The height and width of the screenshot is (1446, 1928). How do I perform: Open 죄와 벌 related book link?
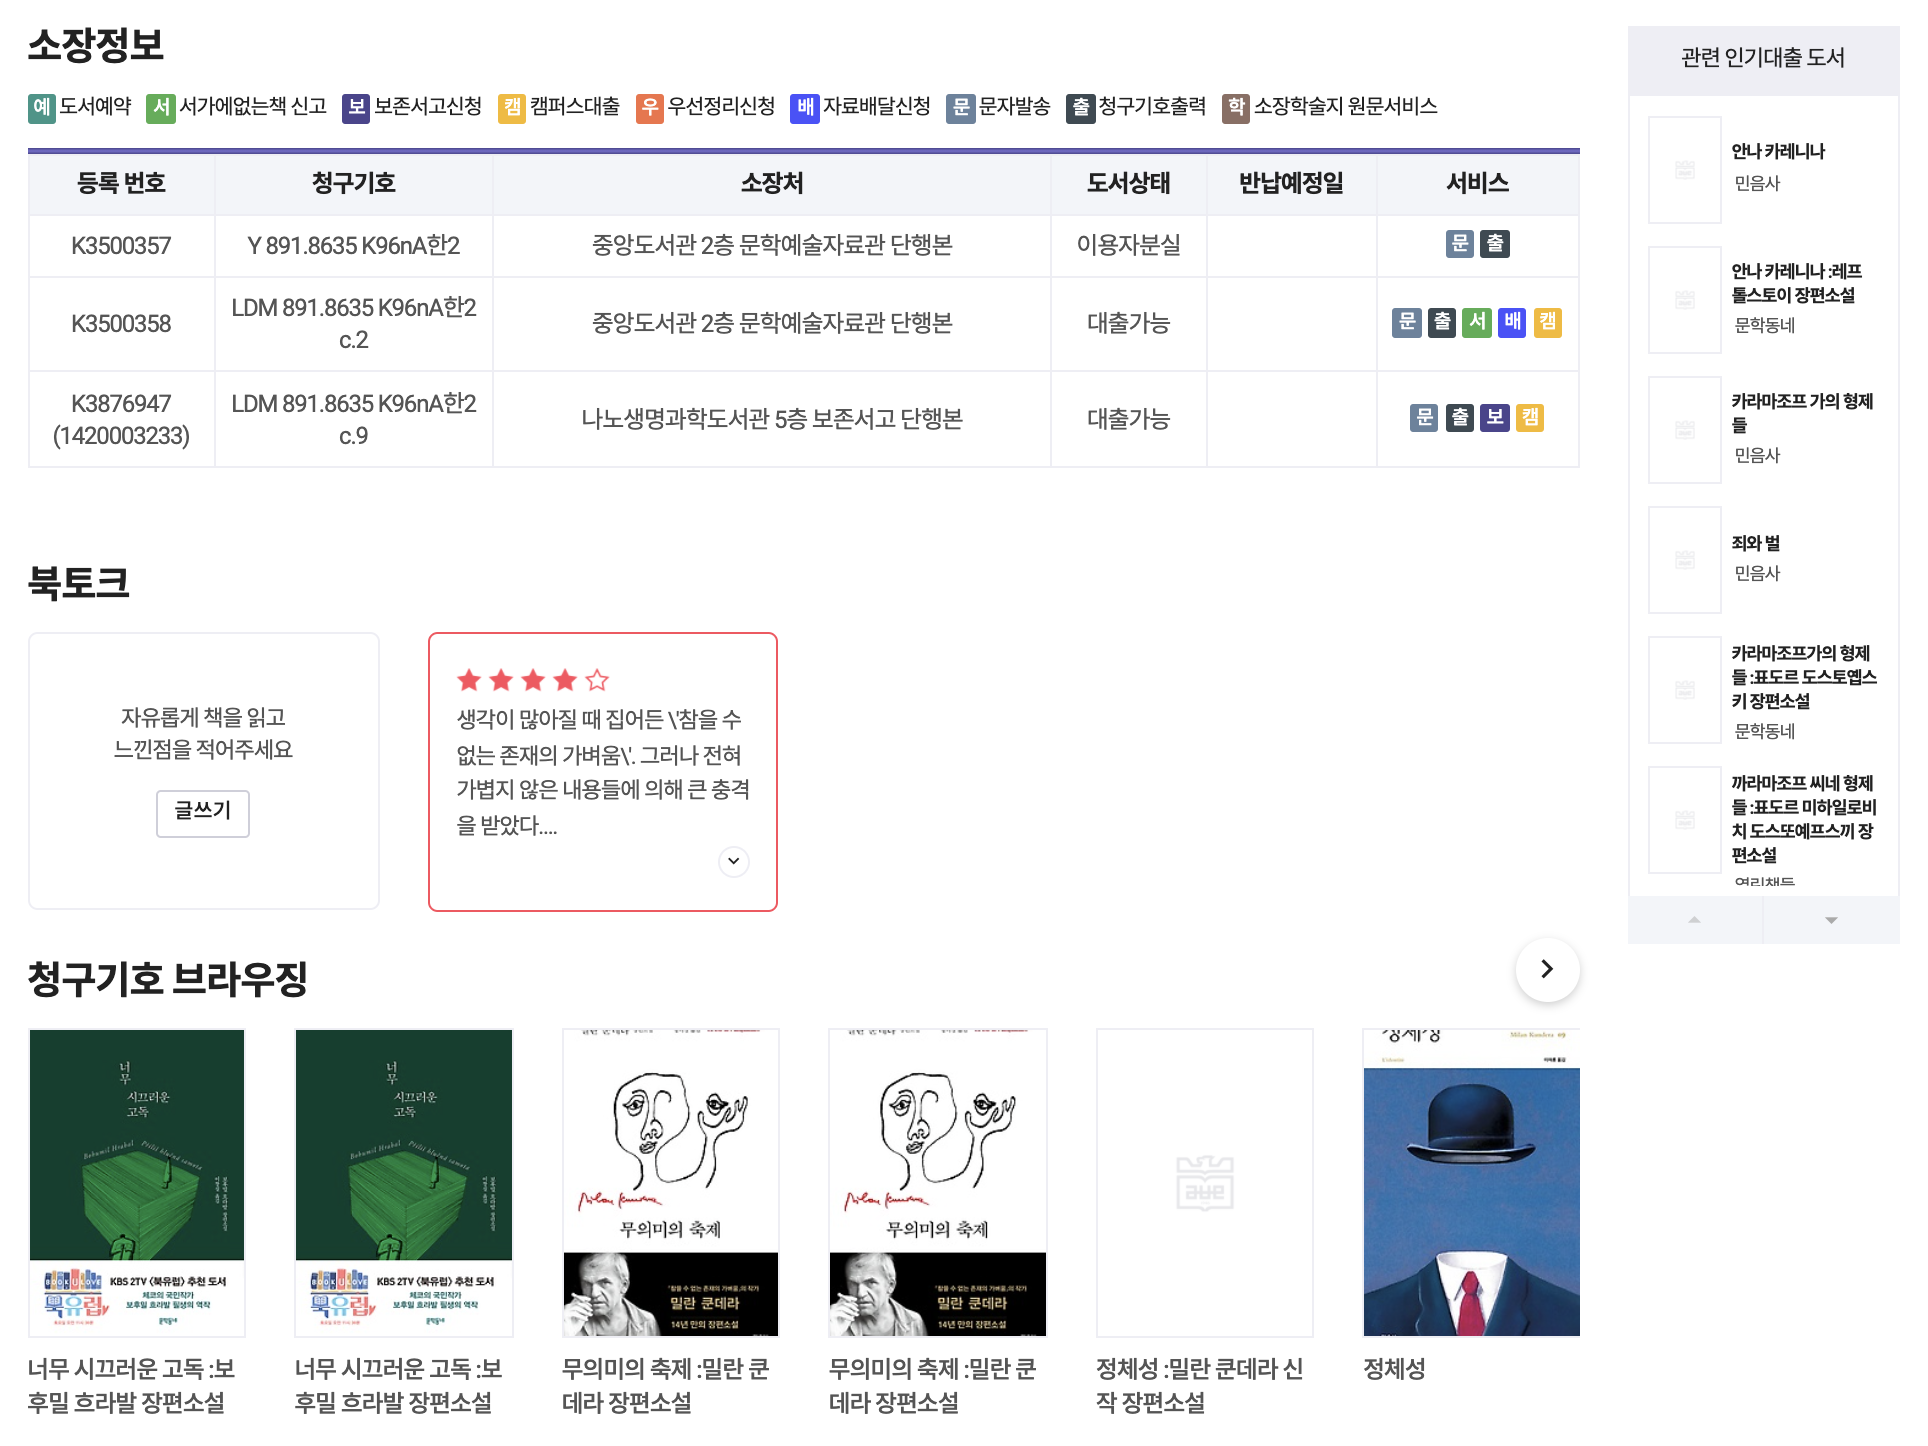pos(1755,543)
